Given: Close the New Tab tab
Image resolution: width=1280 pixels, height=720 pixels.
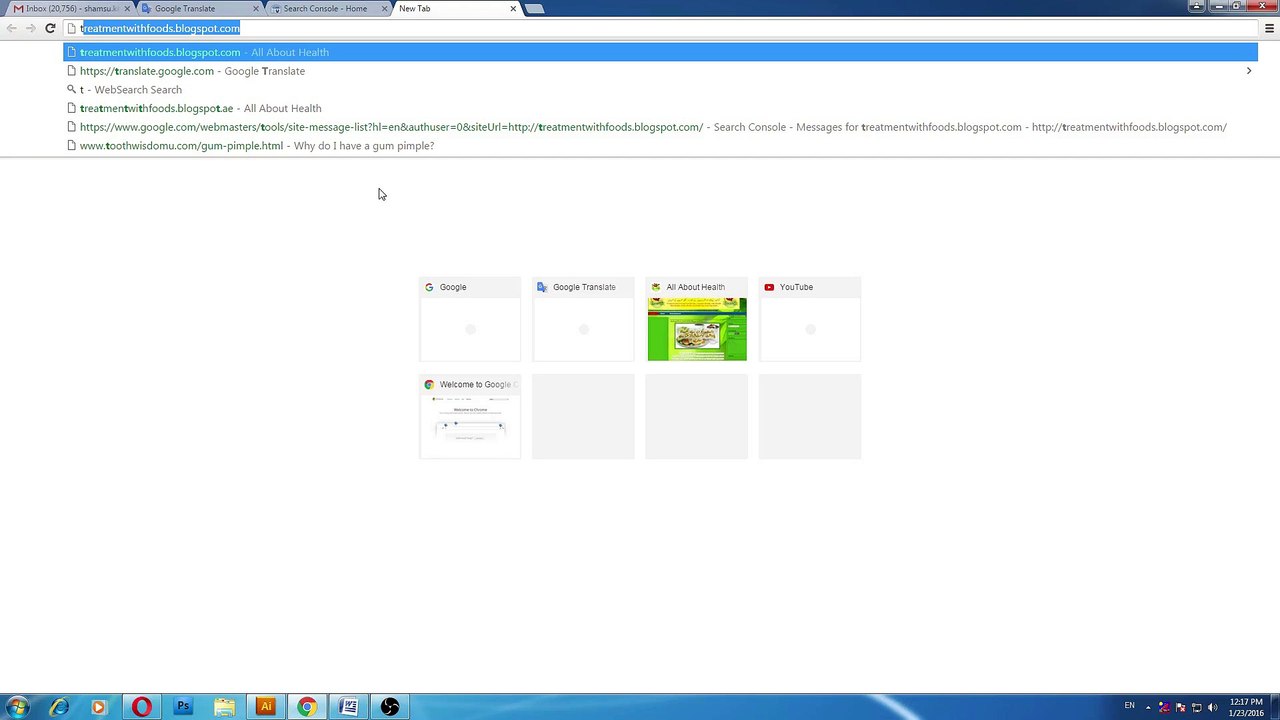Looking at the screenshot, I should click(513, 8).
